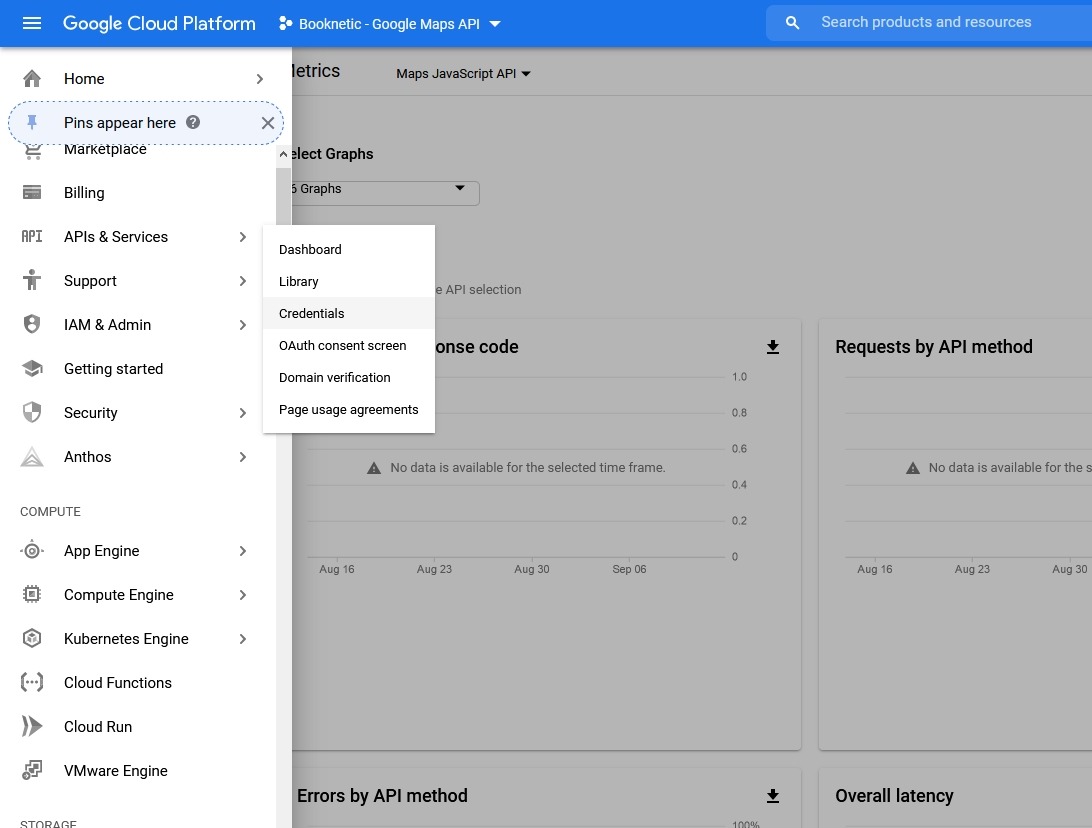
Task: Click the Getting started graduation cap icon
Action: pos(32,368)
